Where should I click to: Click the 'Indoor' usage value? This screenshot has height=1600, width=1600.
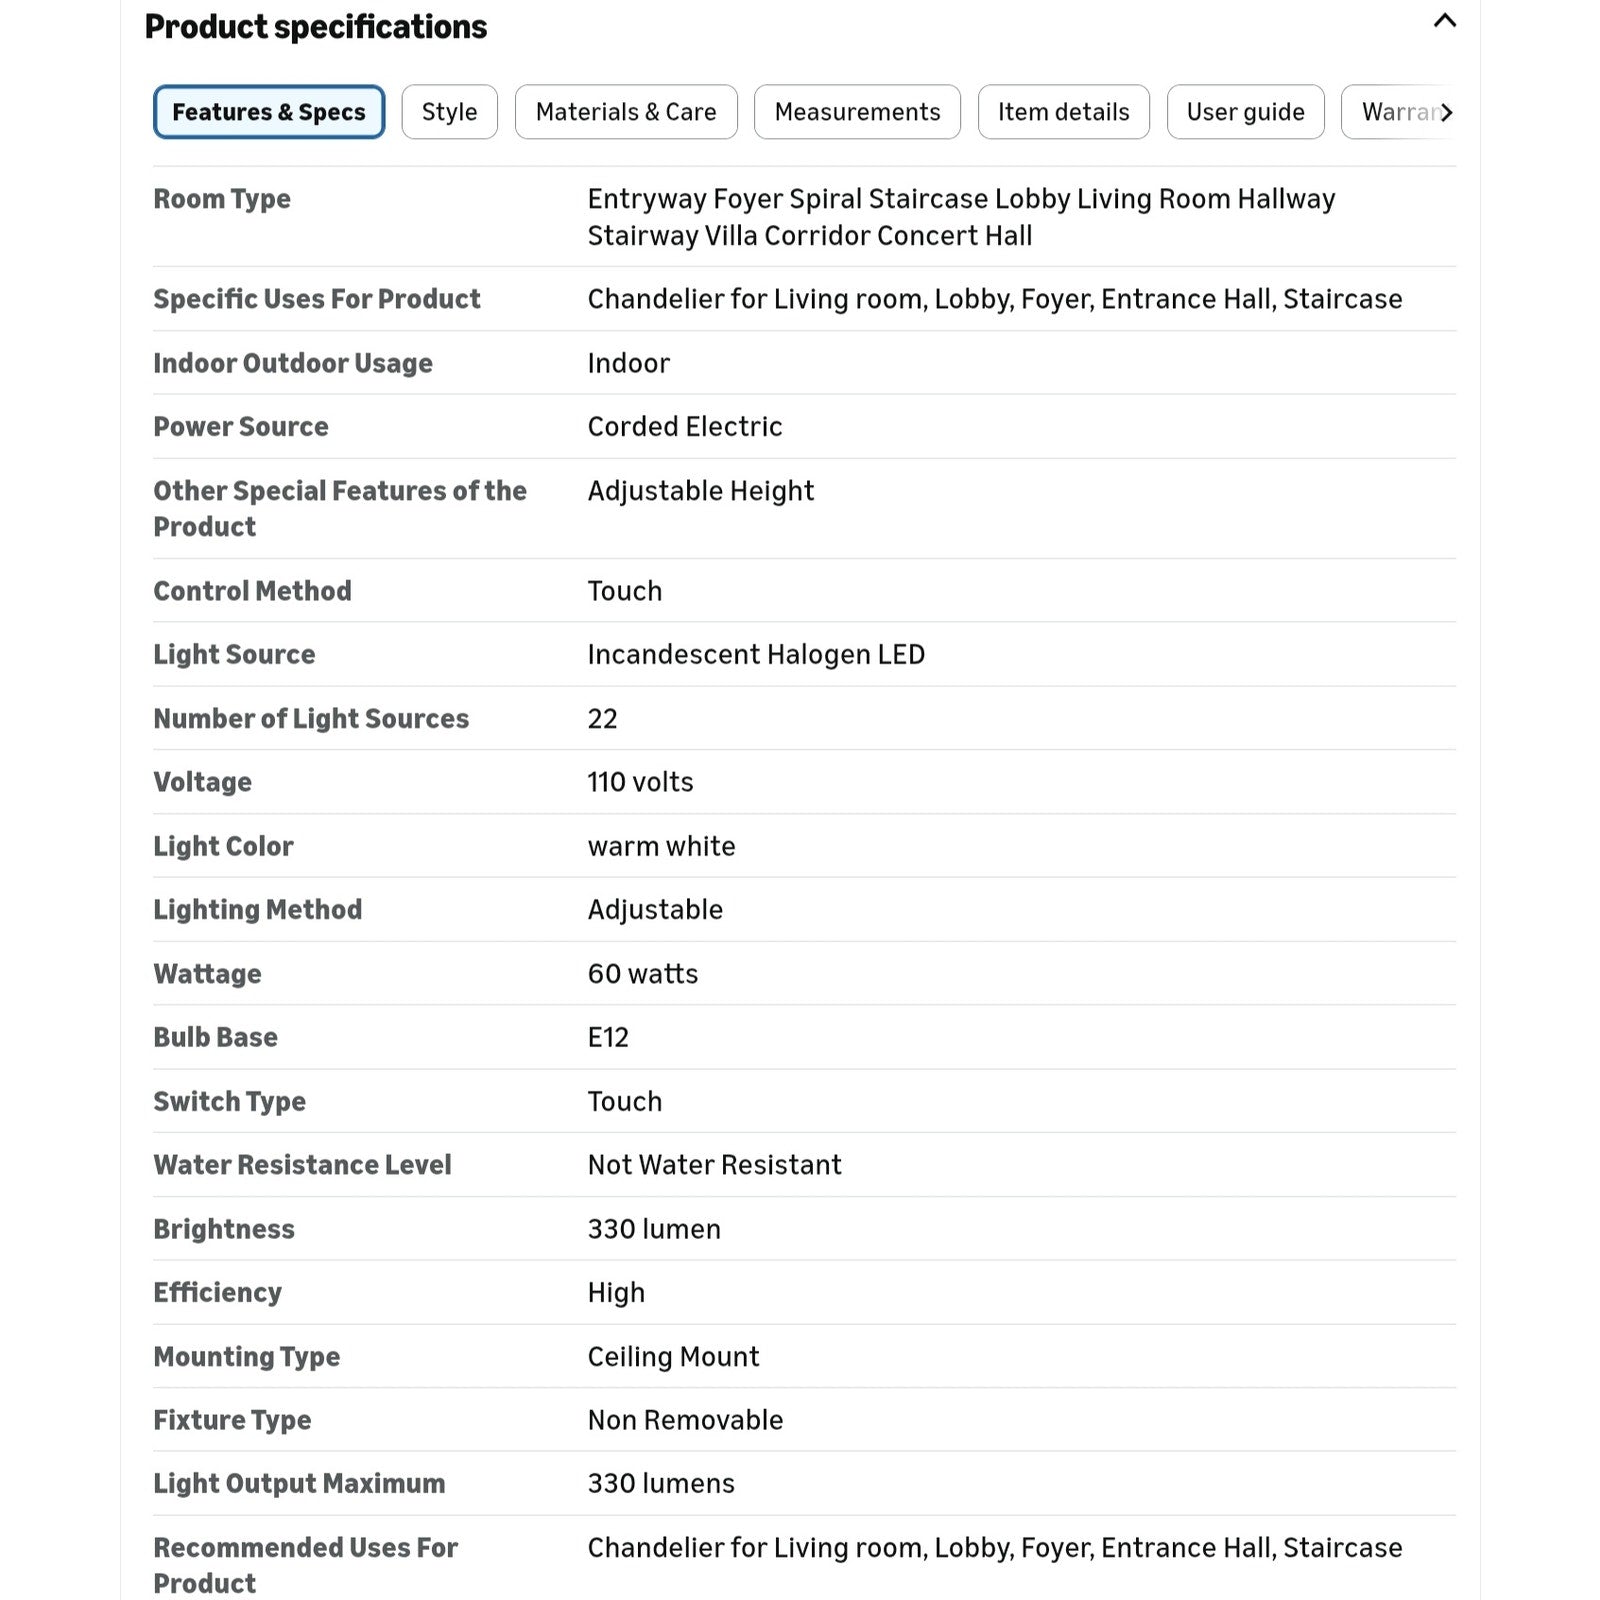629,363
